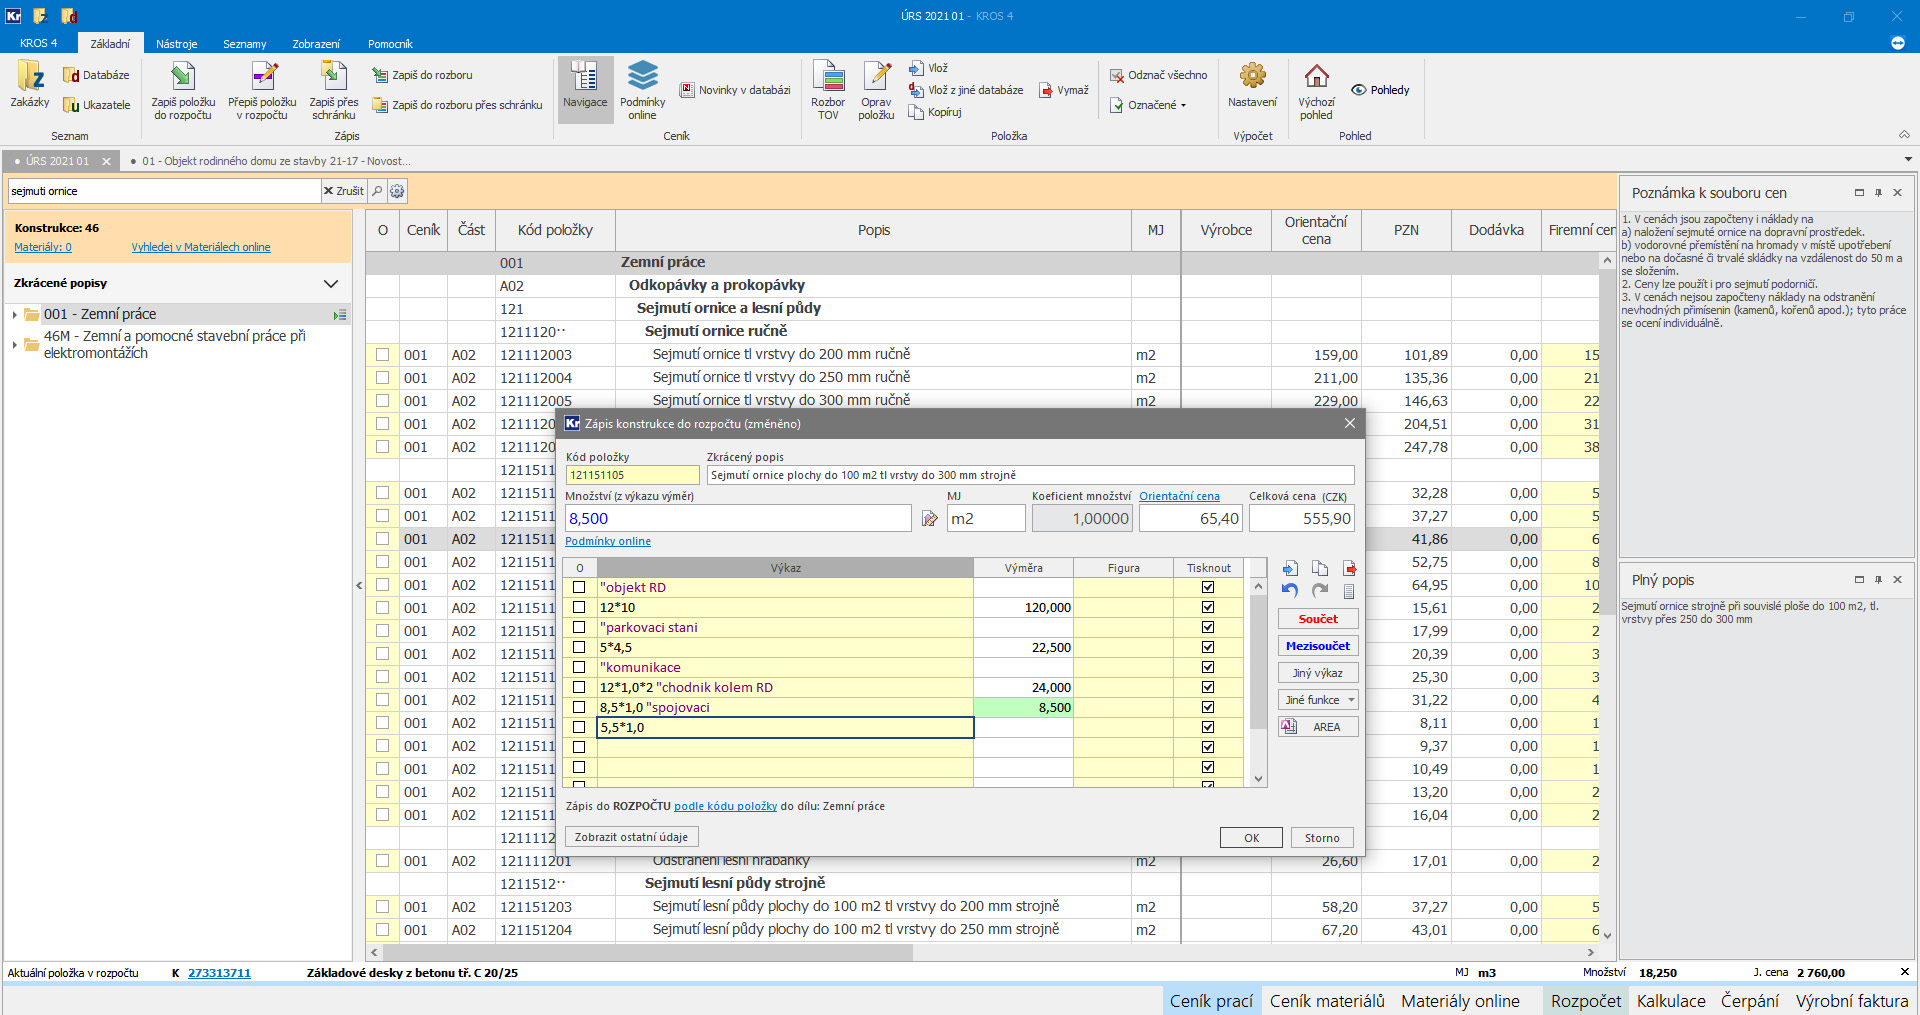This screenshot has height=1015, width=1920.
Task: Click the redo arrow in the dialog
Action: (x=1320, y=591)
